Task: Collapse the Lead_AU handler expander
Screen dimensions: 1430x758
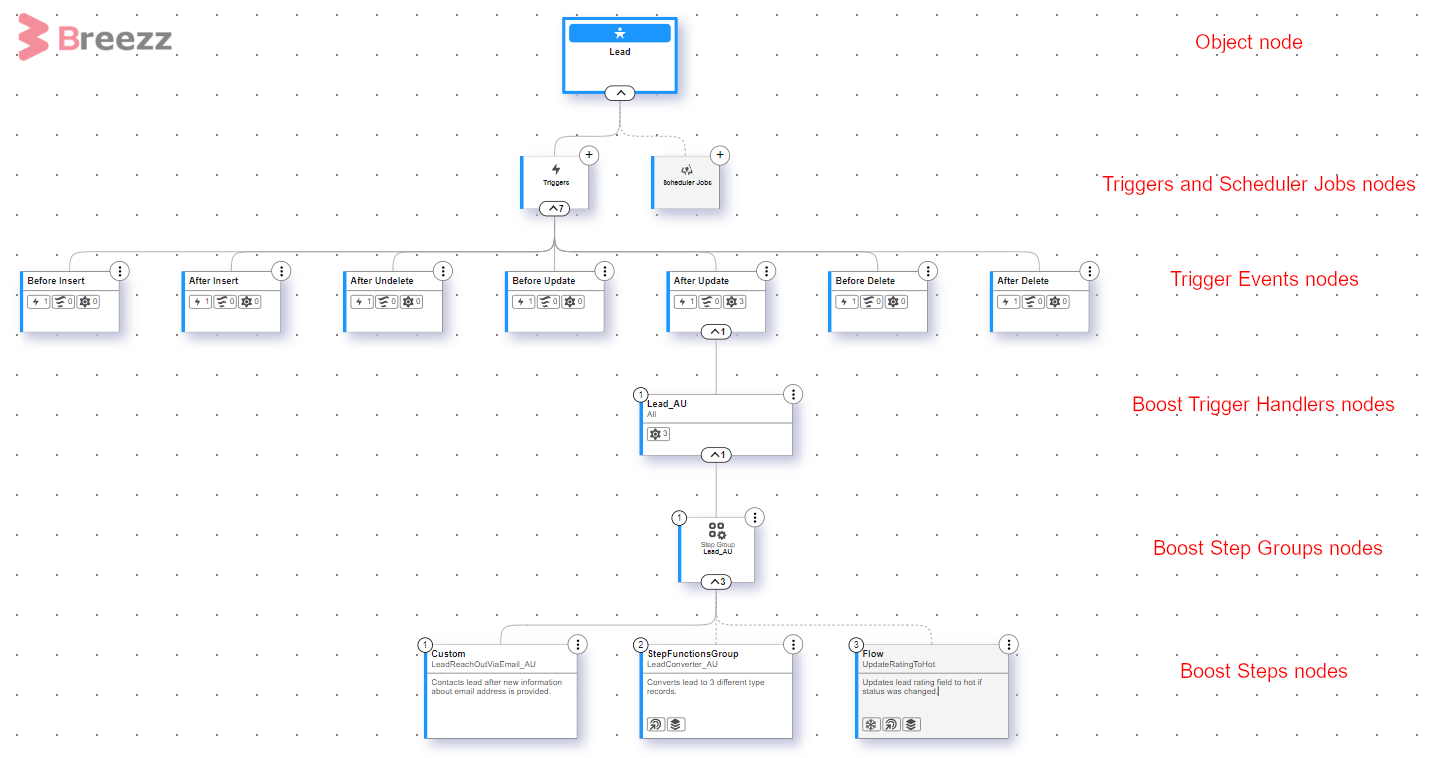Action: tap(716, 454)
